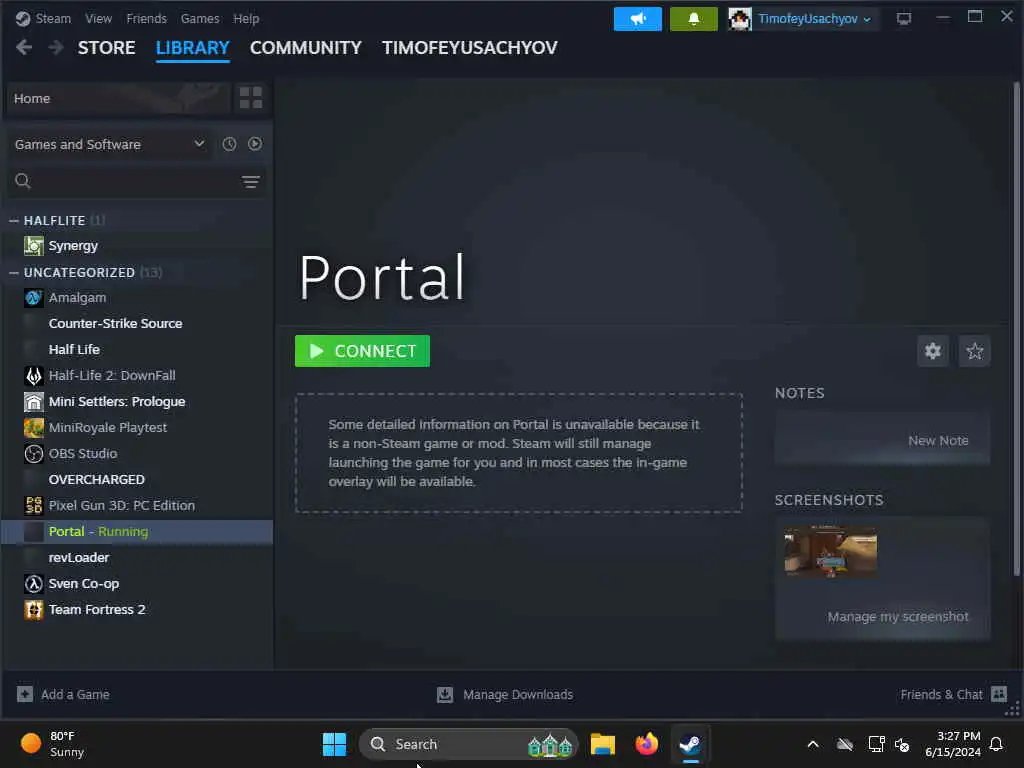This screenshot has width=1024, height=768.
Task: Go to the STORE tab
Action: tap(106, 48)
